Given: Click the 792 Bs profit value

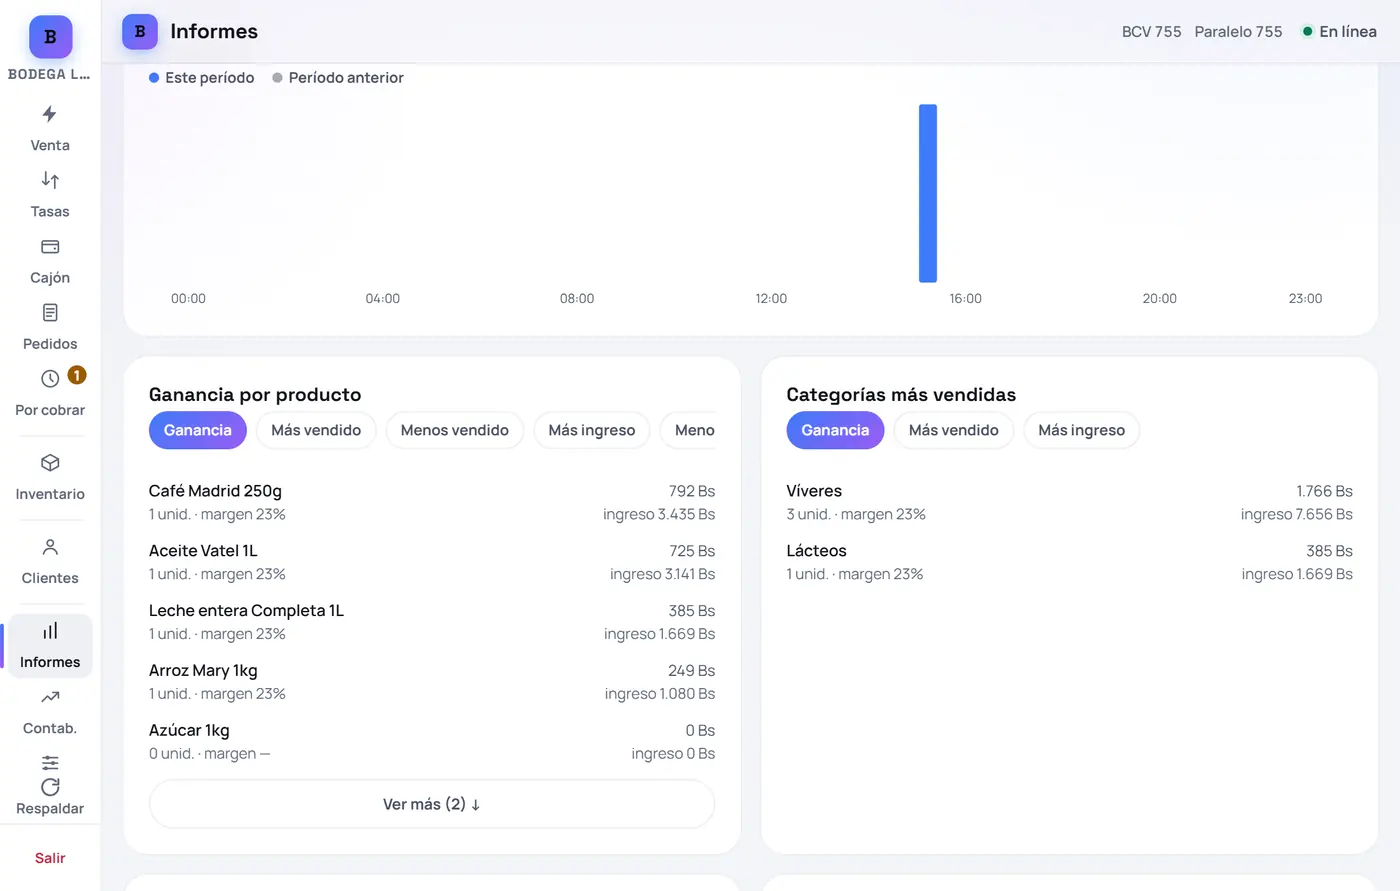Looking at the screenshot, I should (x=692, y=491).
